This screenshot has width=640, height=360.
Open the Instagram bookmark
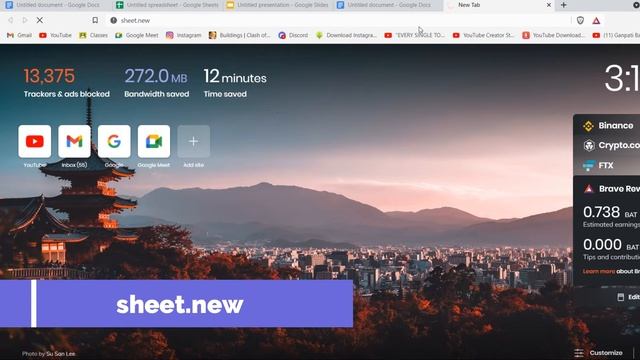coord(184,36)
